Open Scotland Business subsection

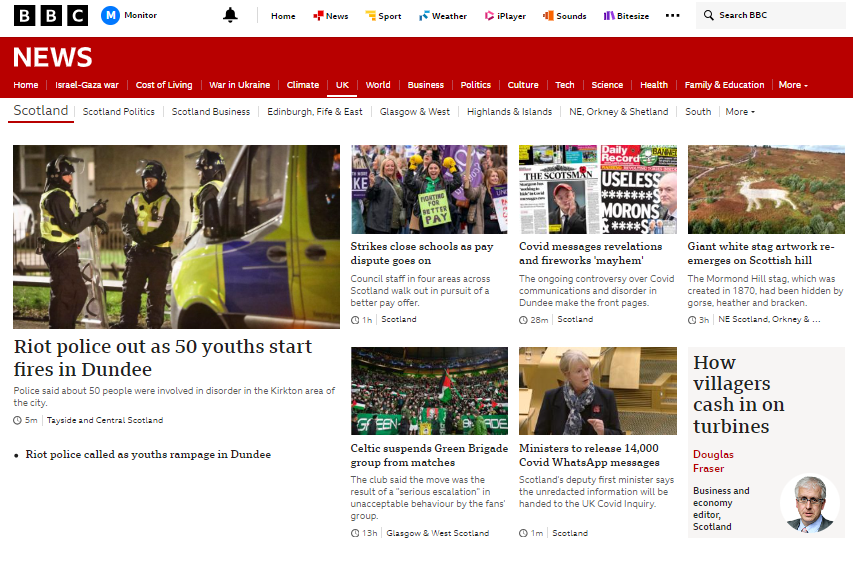211,112
